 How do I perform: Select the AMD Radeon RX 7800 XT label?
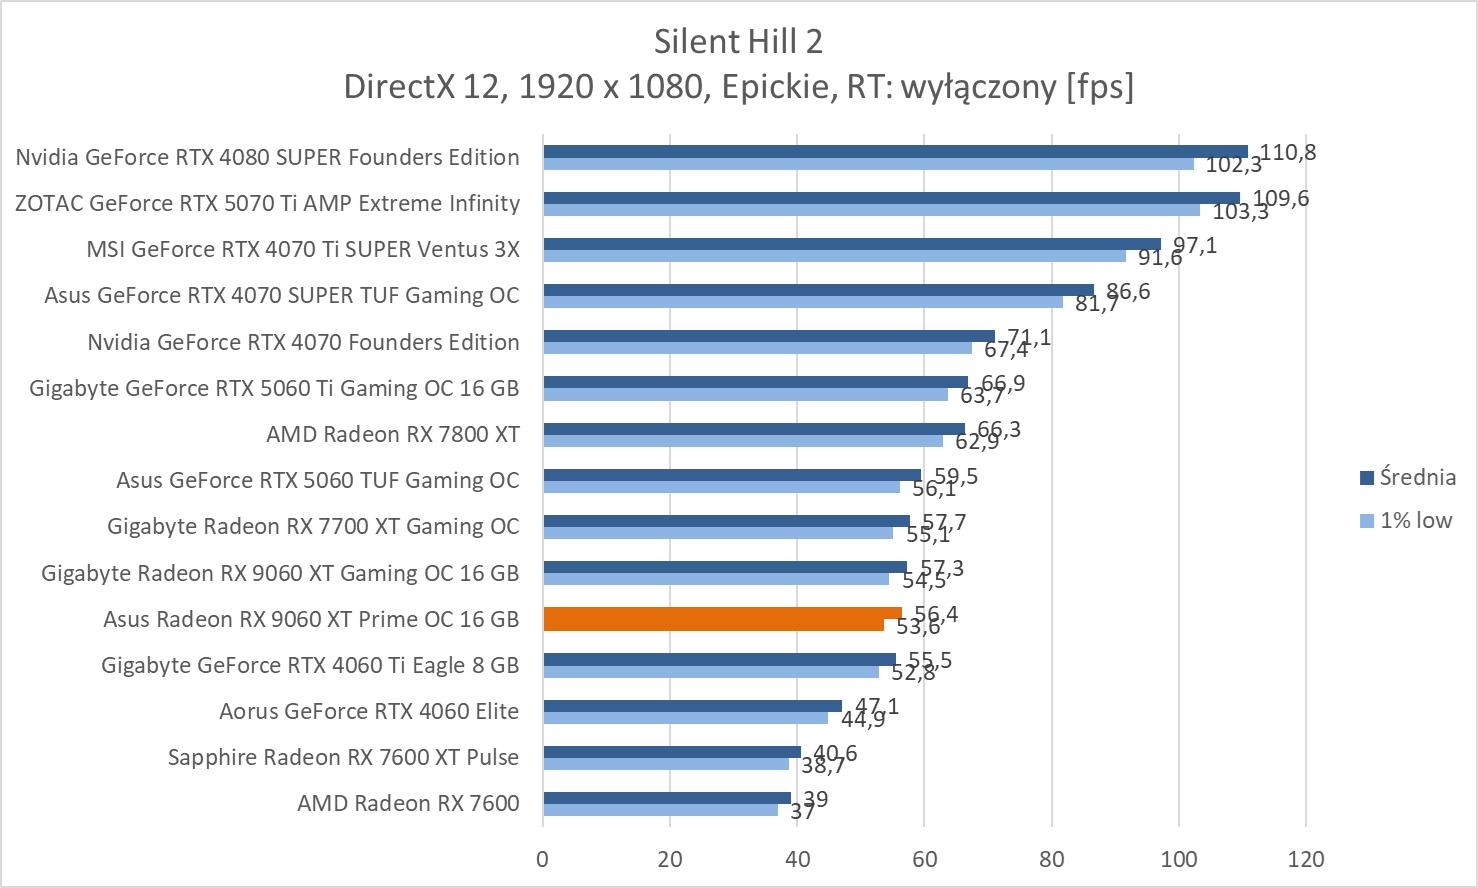tap(392, 434)
